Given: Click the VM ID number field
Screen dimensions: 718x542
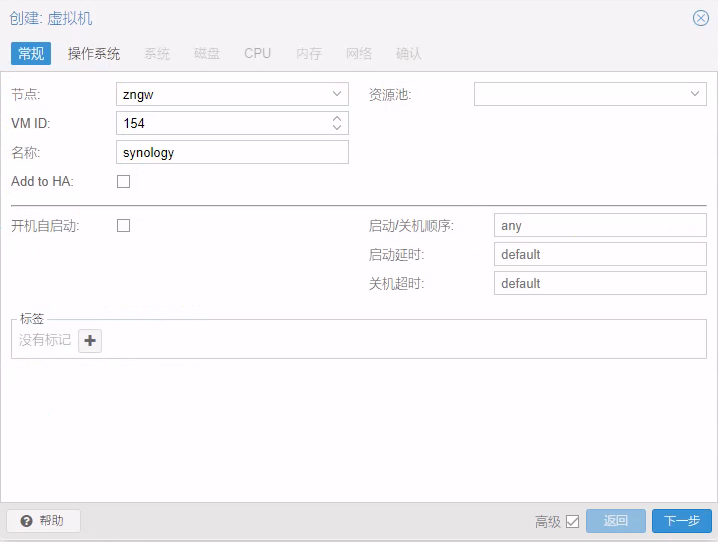Looking at the screenshot, I should tap(220, 123).
